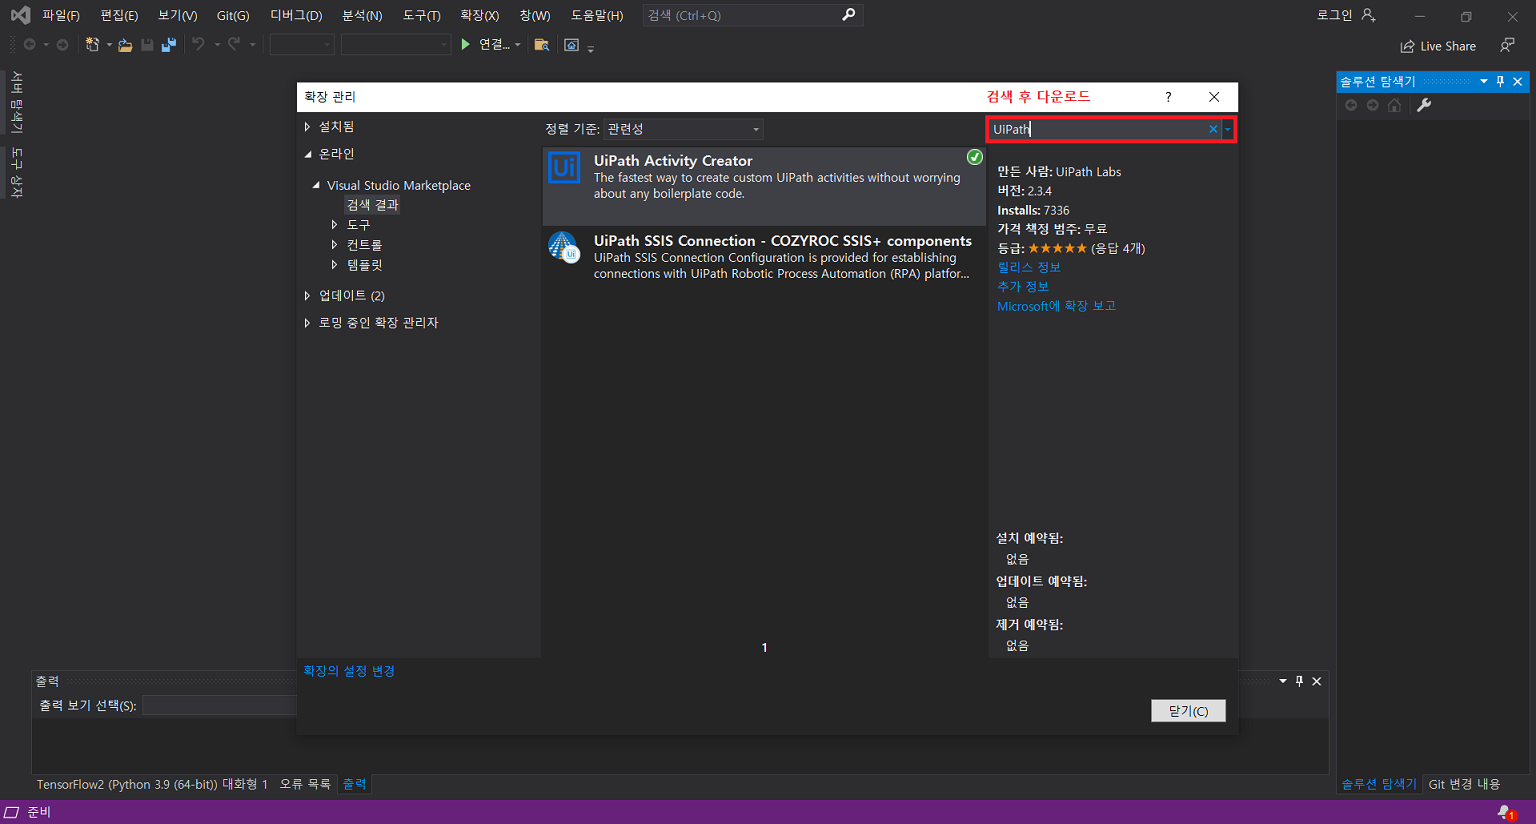Clear the UiPath search with the X icon
The width and height of the screenshot is (1536, 824).
[x=1213, y=129]
